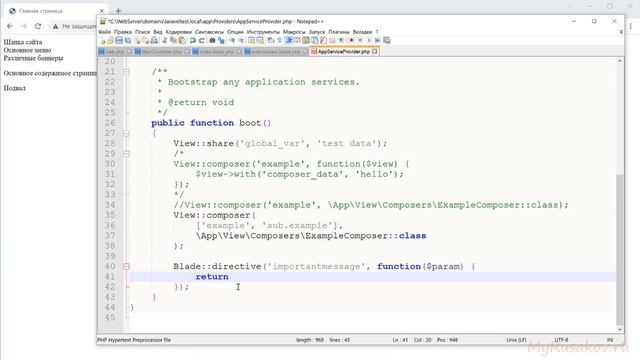Image resolution: width=640 pixels, height=360 pixels.
Task: Click the Save All toolbar icon
Action: click(128, 40)
